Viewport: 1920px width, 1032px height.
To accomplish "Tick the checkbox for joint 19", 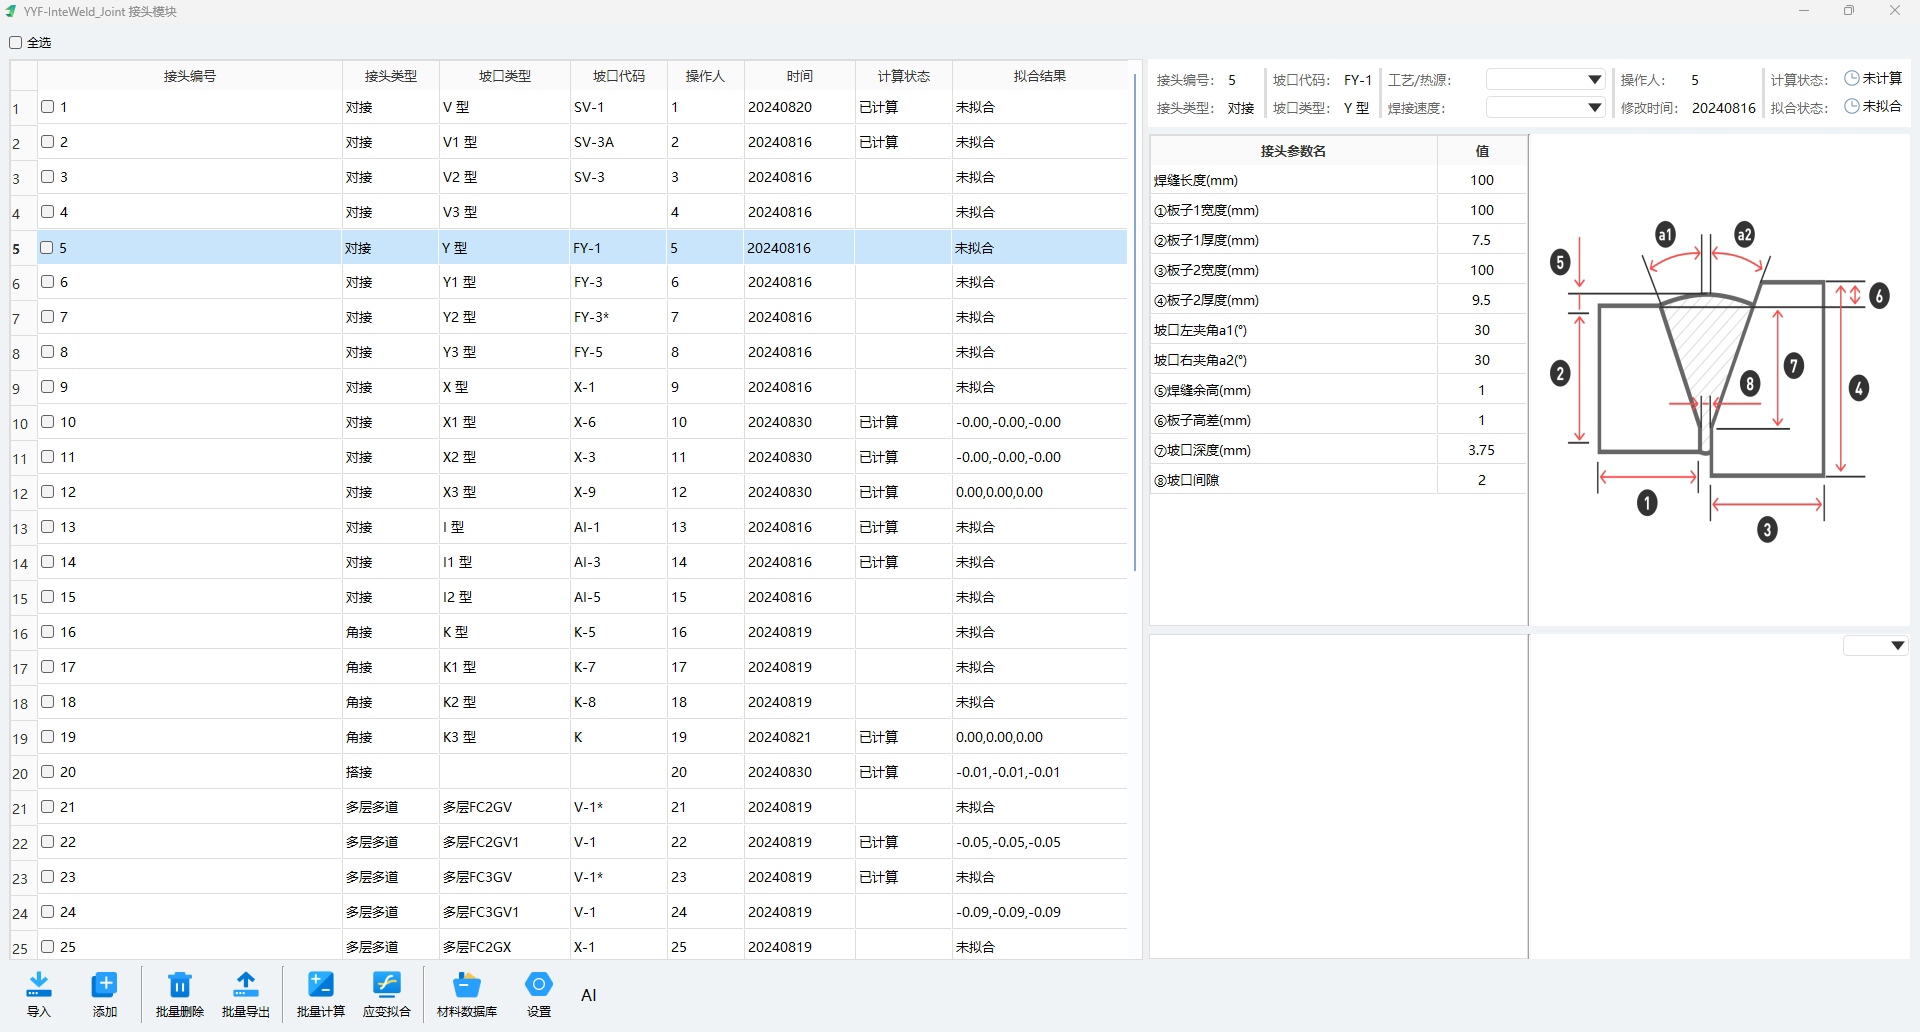I will [x=47, y=737].
